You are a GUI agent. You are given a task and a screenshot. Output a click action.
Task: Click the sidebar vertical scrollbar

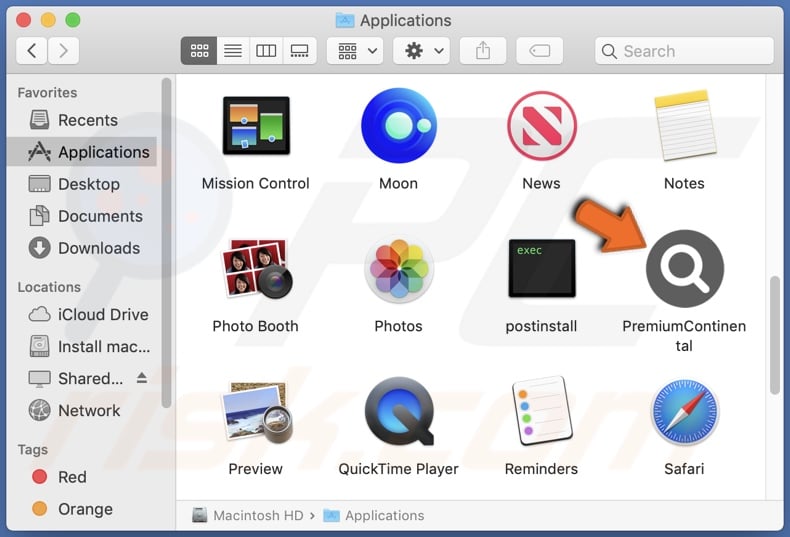[x=166, y=242]
